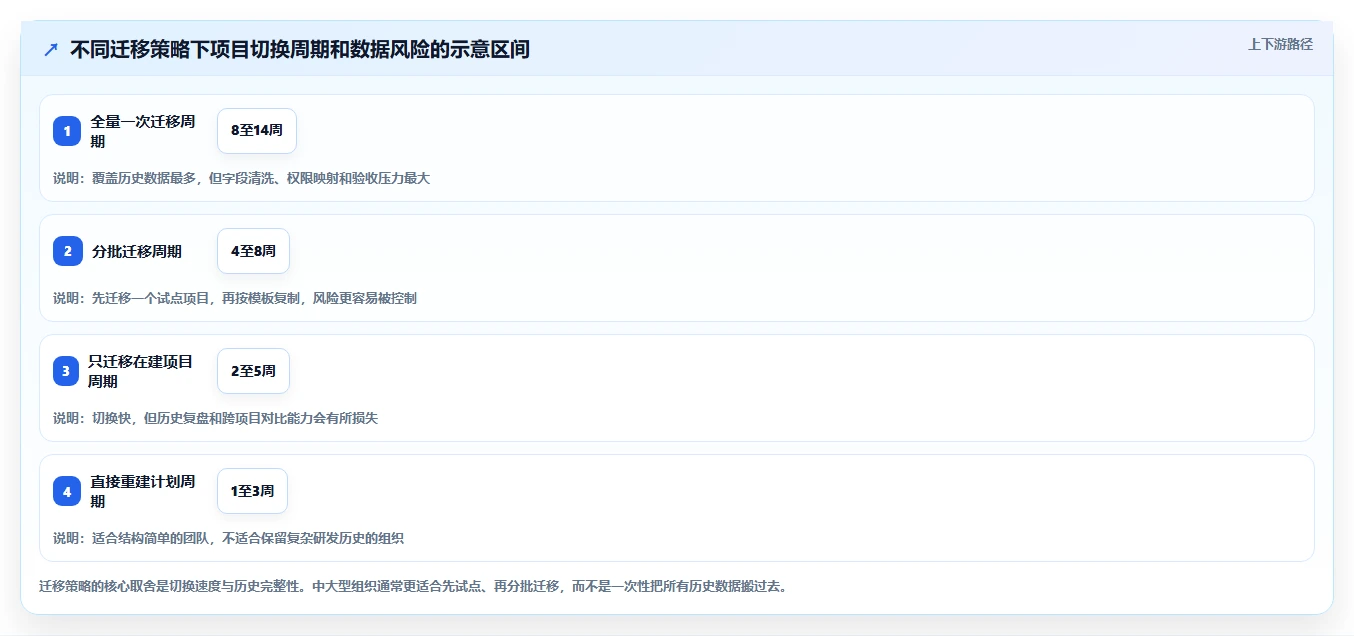Click the 直接重建计划周期 label
Viewport: 1354px width, 636px height.
(x=143, y=491)
